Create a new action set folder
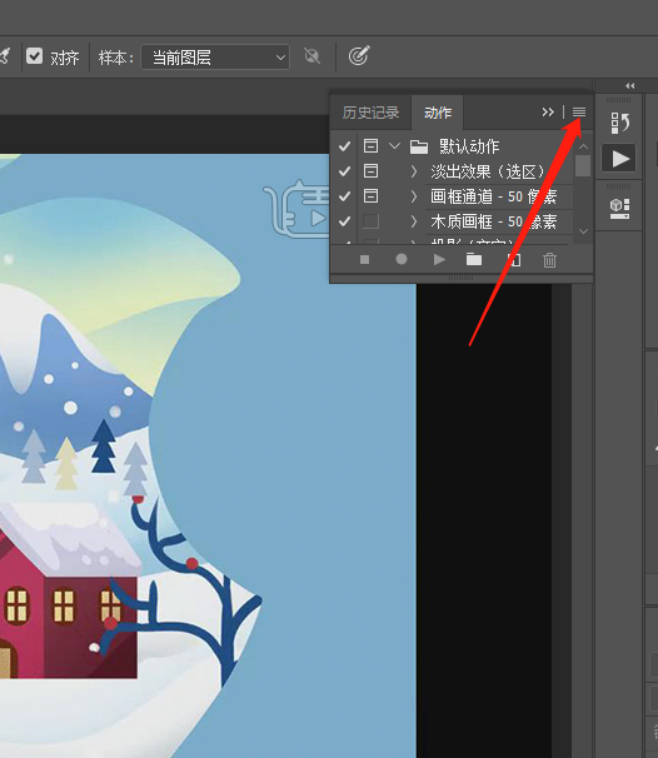Viewport: 658px width, 758px height. pos(474,260)
